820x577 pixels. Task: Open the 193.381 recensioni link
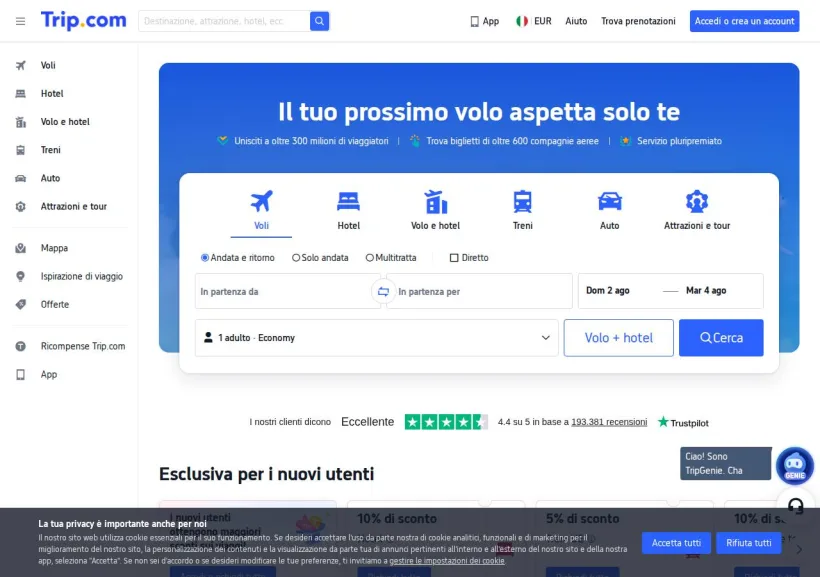(609, 422)
